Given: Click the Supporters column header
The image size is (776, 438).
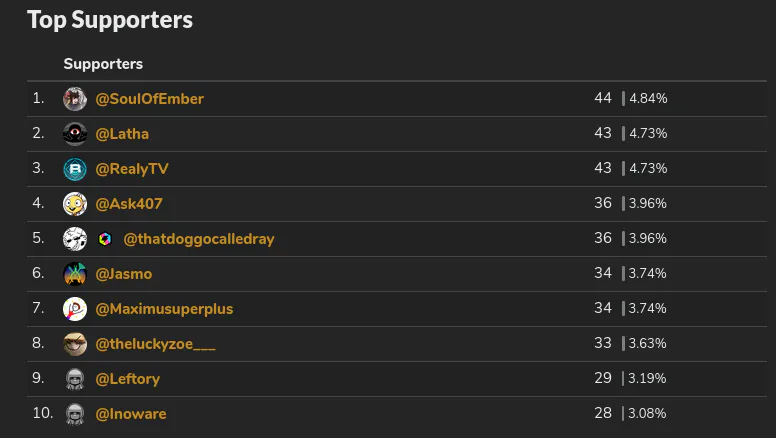Looking at the screenshot, I should point(103,64).
